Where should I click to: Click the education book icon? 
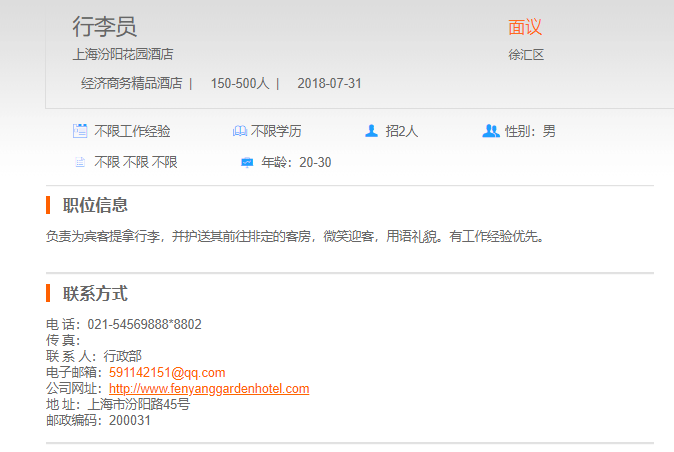239,131
